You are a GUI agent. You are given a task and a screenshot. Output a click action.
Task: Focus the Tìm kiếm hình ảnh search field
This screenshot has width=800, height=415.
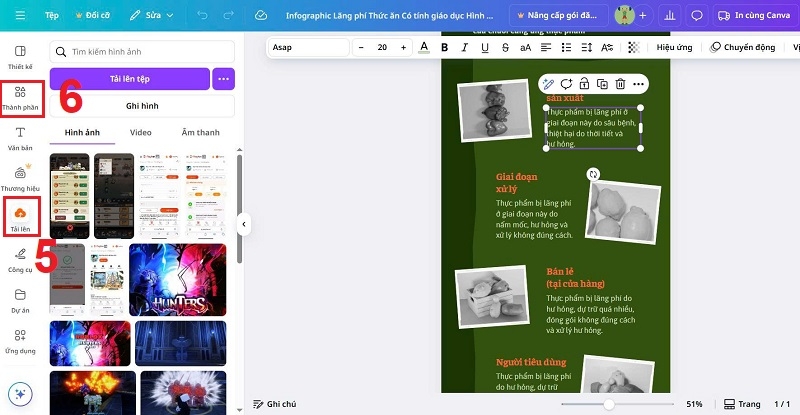pos(142,52)
